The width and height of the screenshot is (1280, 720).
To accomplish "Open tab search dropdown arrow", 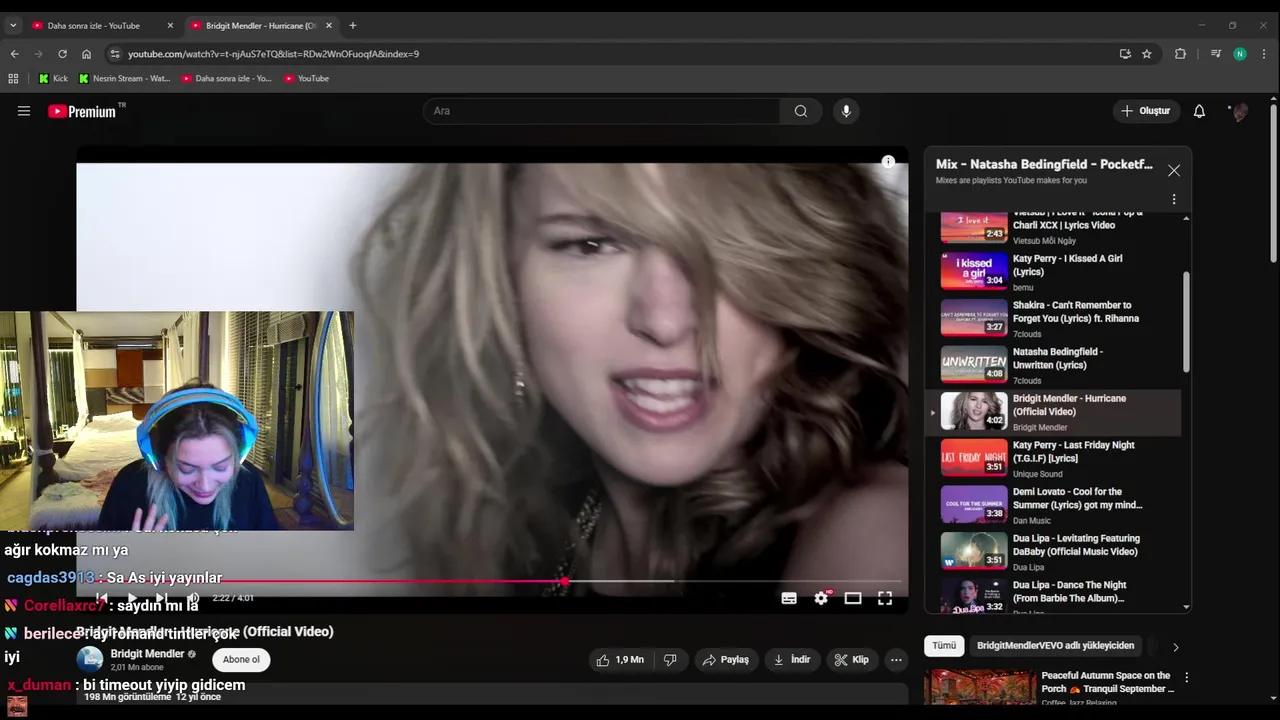I will (x=13, y=25).
